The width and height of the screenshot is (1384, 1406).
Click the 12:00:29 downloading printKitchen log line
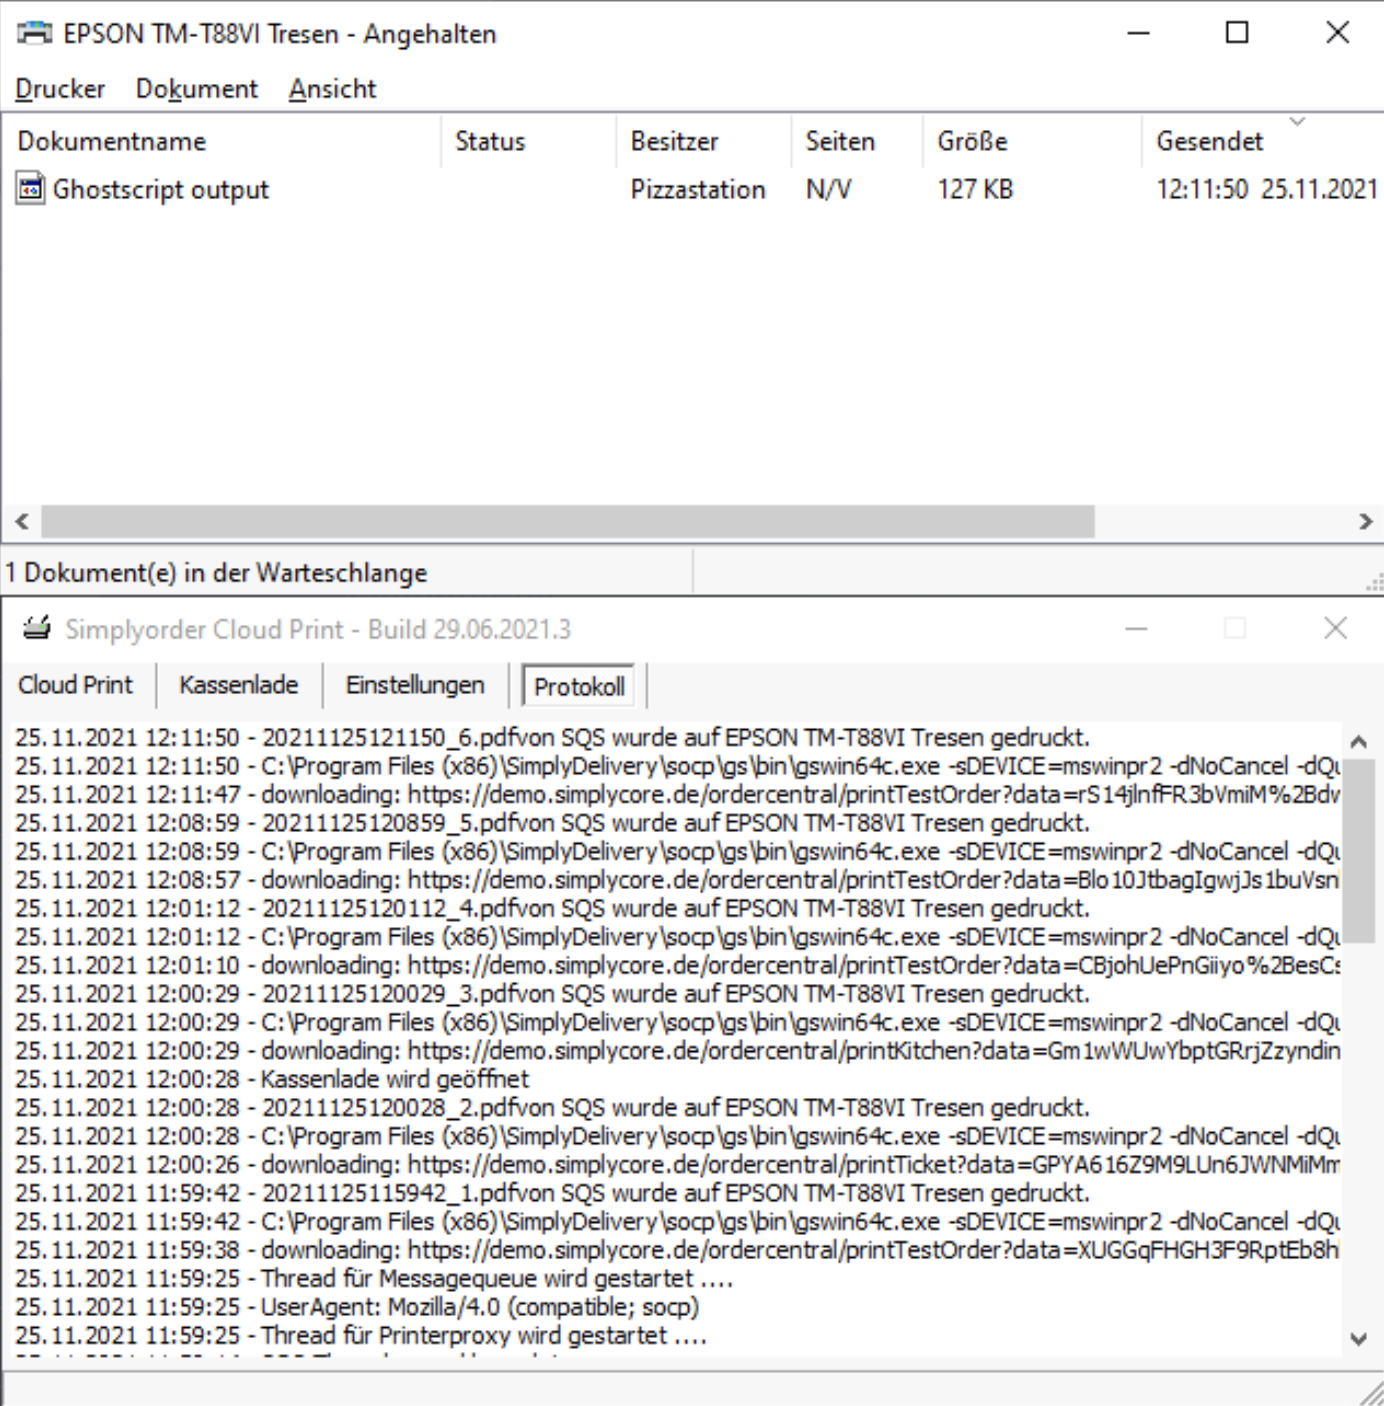coord(677,1051)
